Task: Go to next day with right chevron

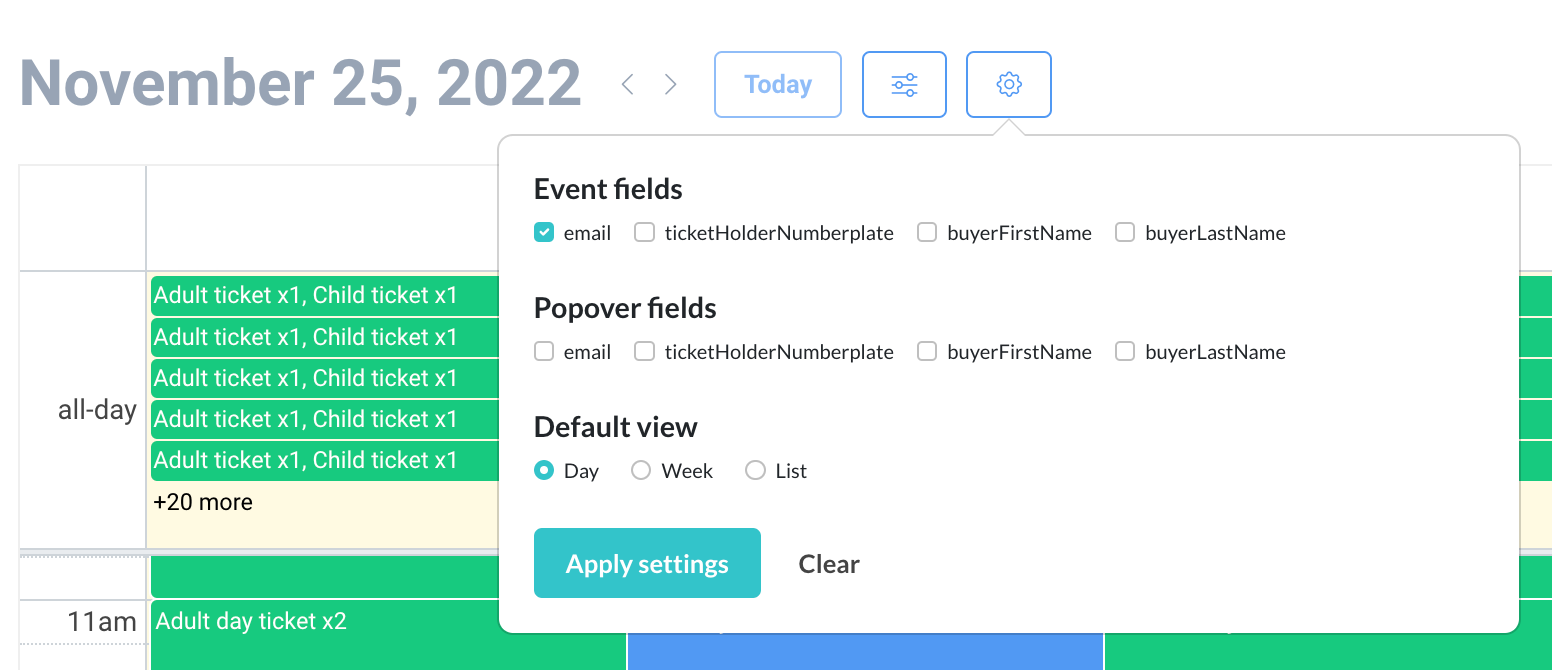Action: pyautogui.click(x=671, y=85)
